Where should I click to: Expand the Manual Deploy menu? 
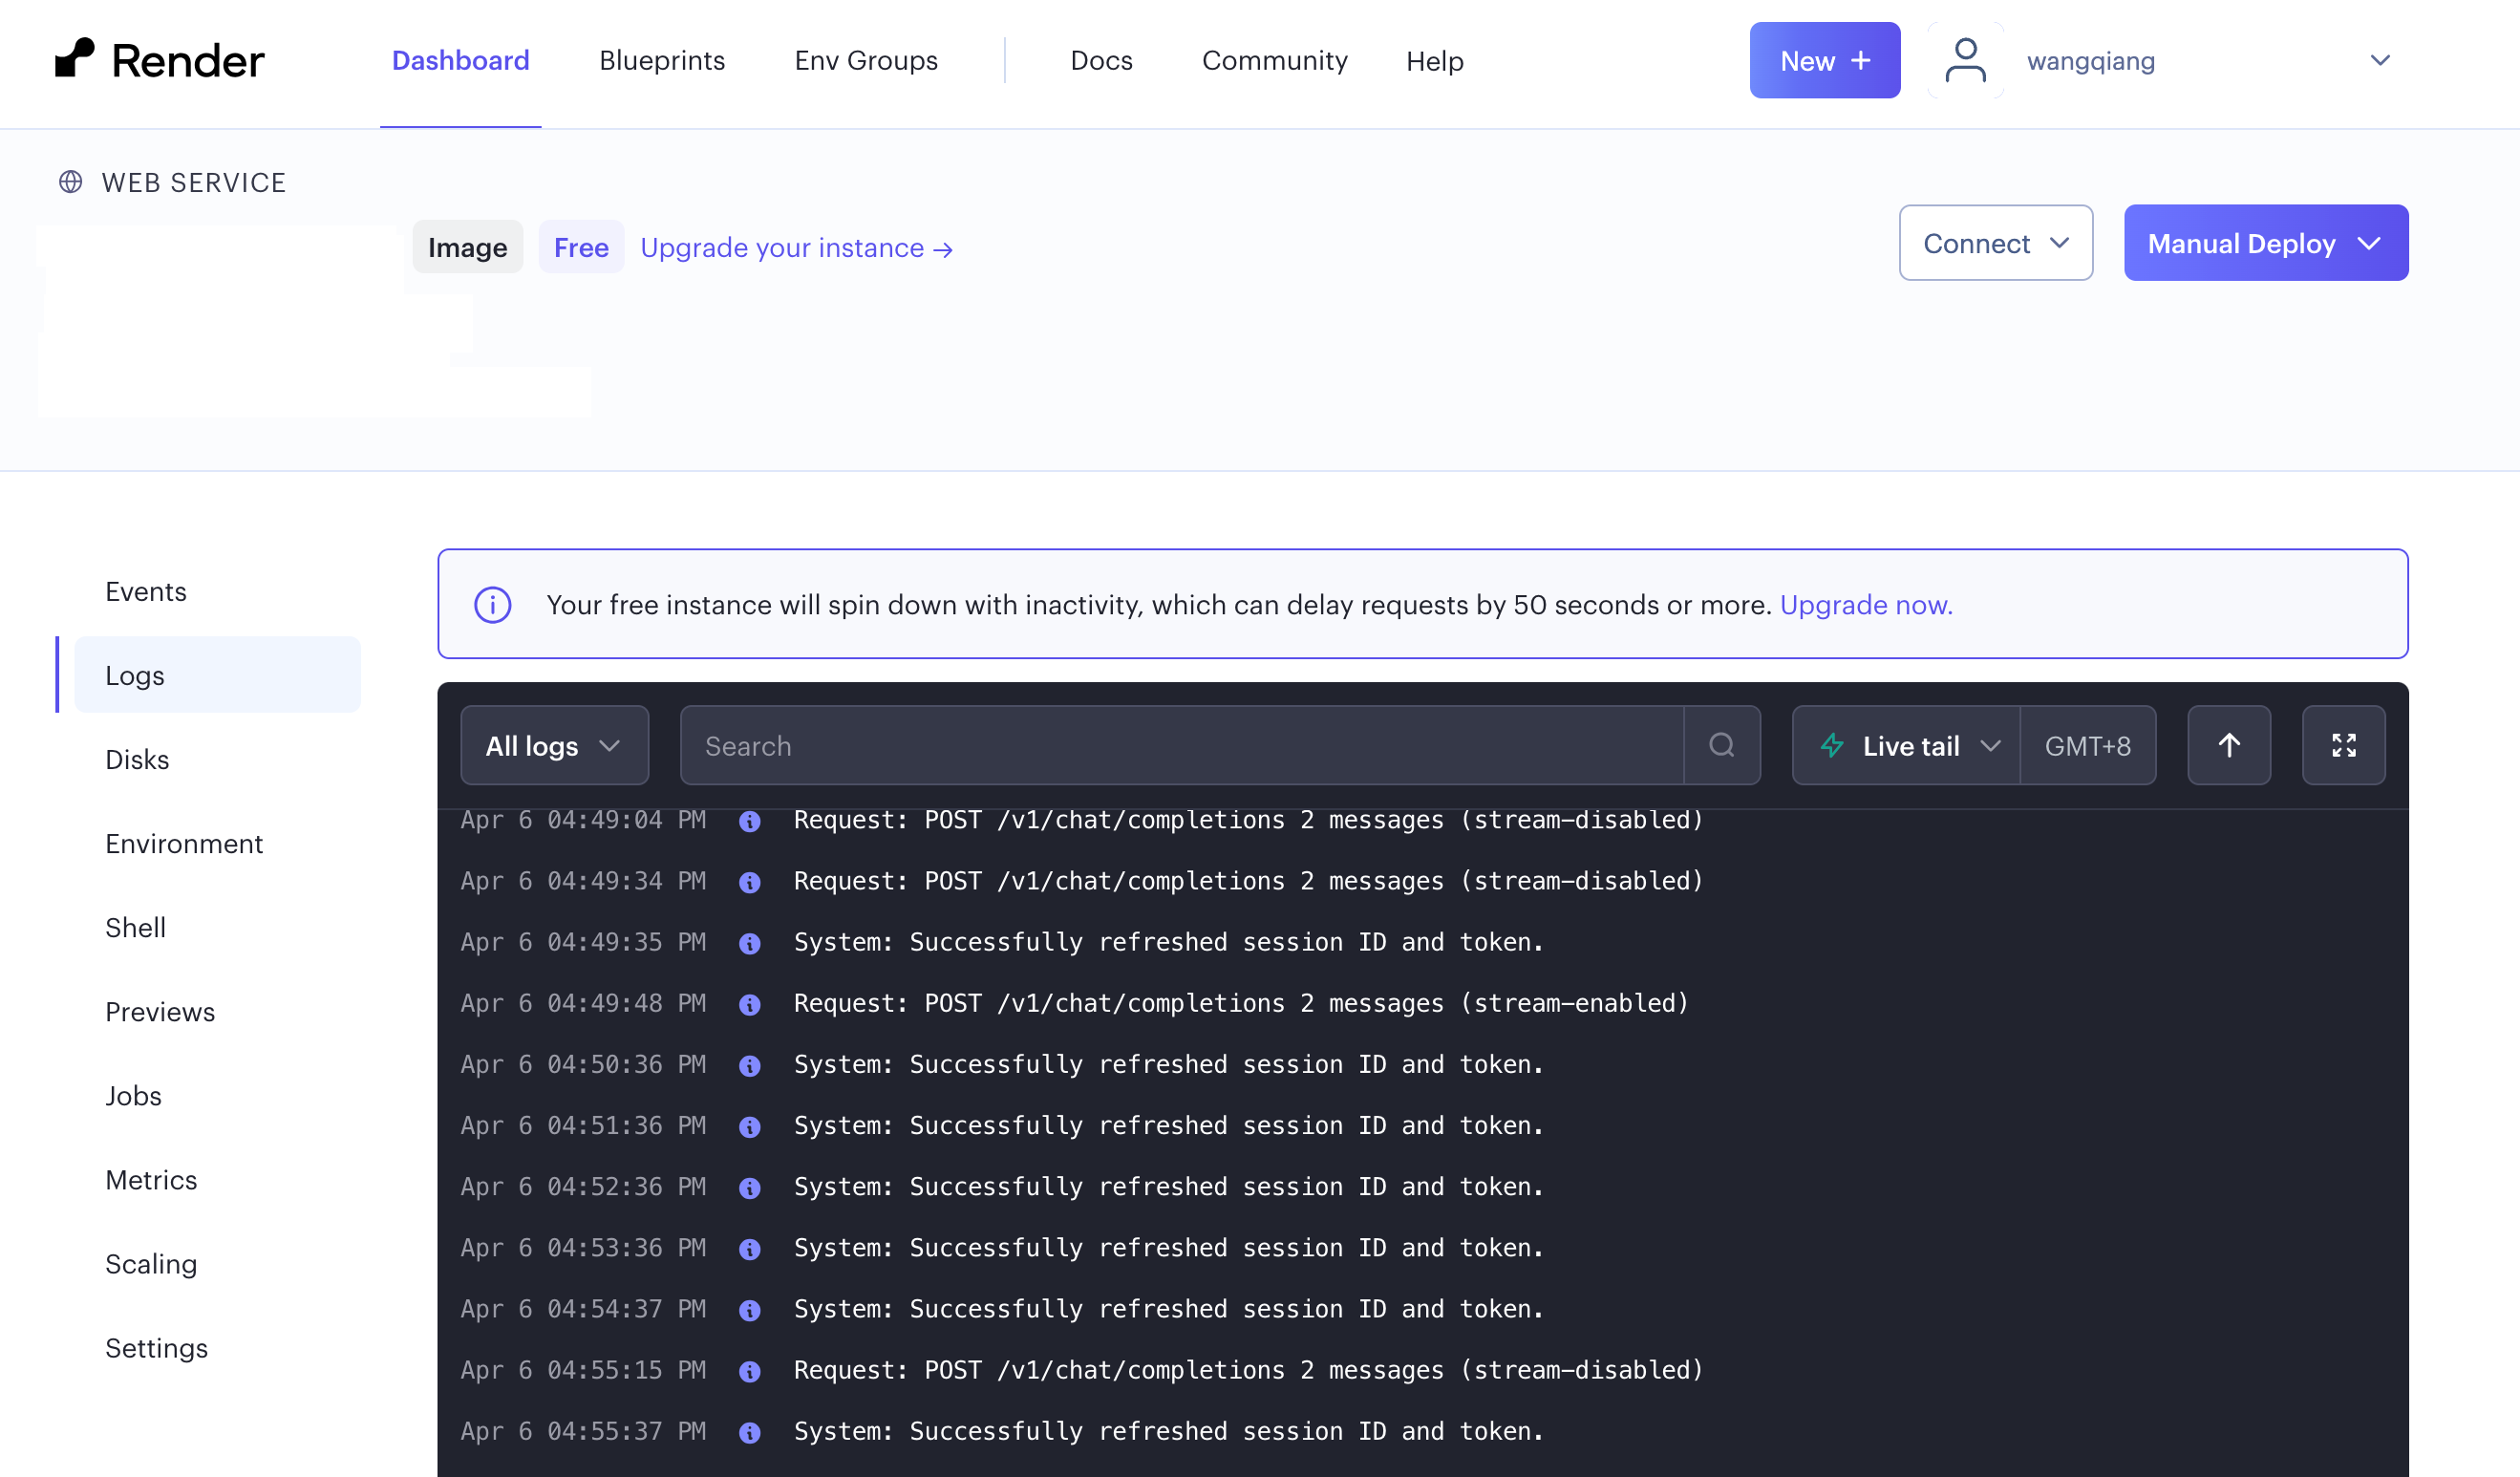click(x=2265, y=243)
